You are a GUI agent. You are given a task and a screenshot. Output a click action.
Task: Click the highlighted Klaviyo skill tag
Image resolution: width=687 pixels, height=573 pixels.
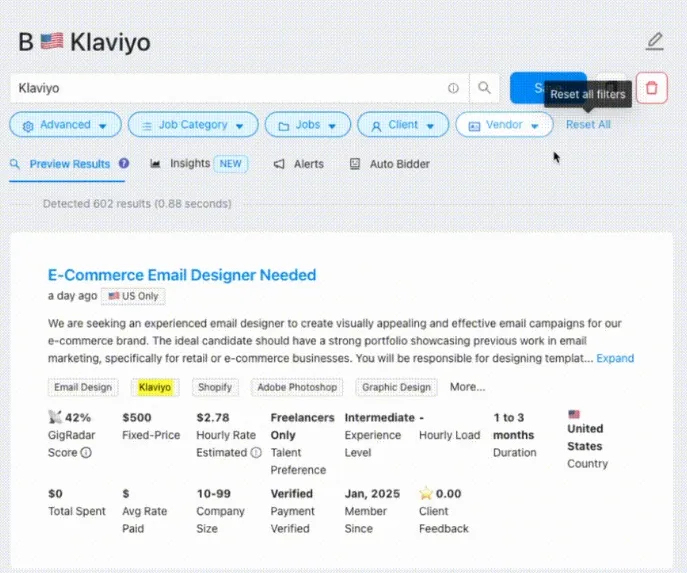pos(155,387)
